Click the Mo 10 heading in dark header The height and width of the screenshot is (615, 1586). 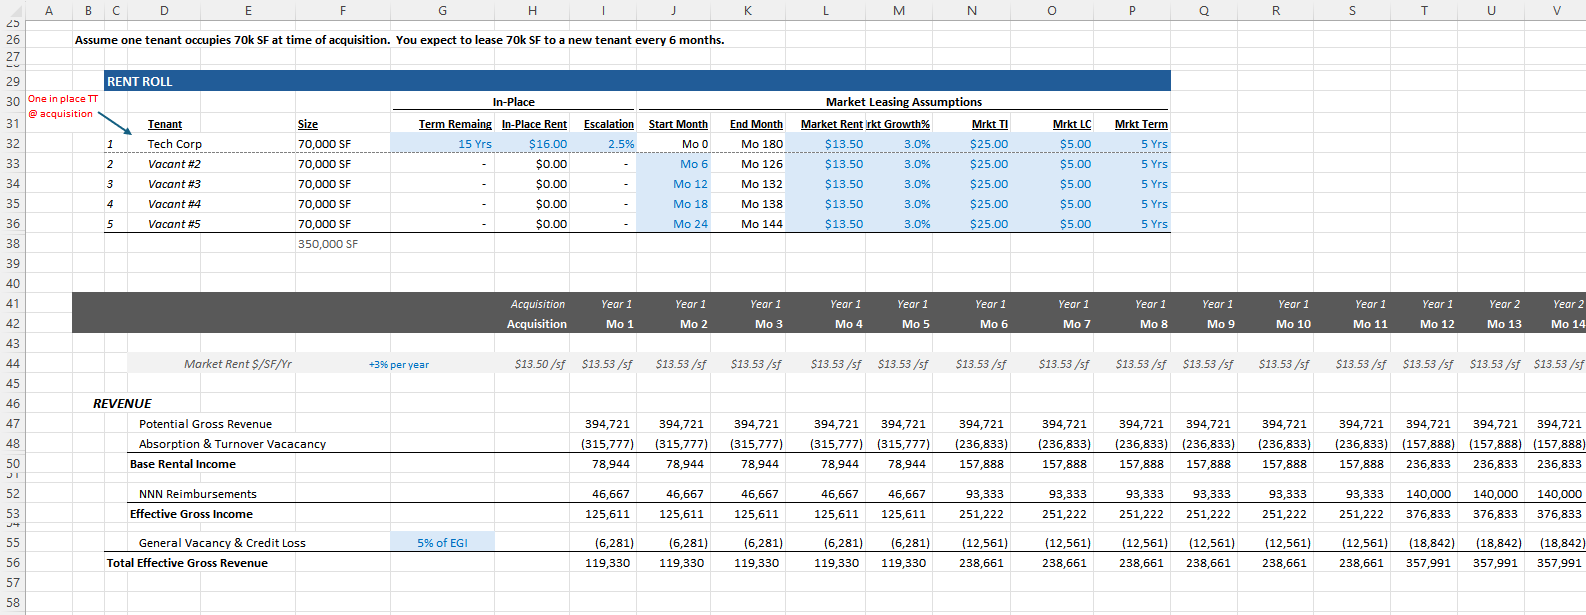click(1292, 324)
